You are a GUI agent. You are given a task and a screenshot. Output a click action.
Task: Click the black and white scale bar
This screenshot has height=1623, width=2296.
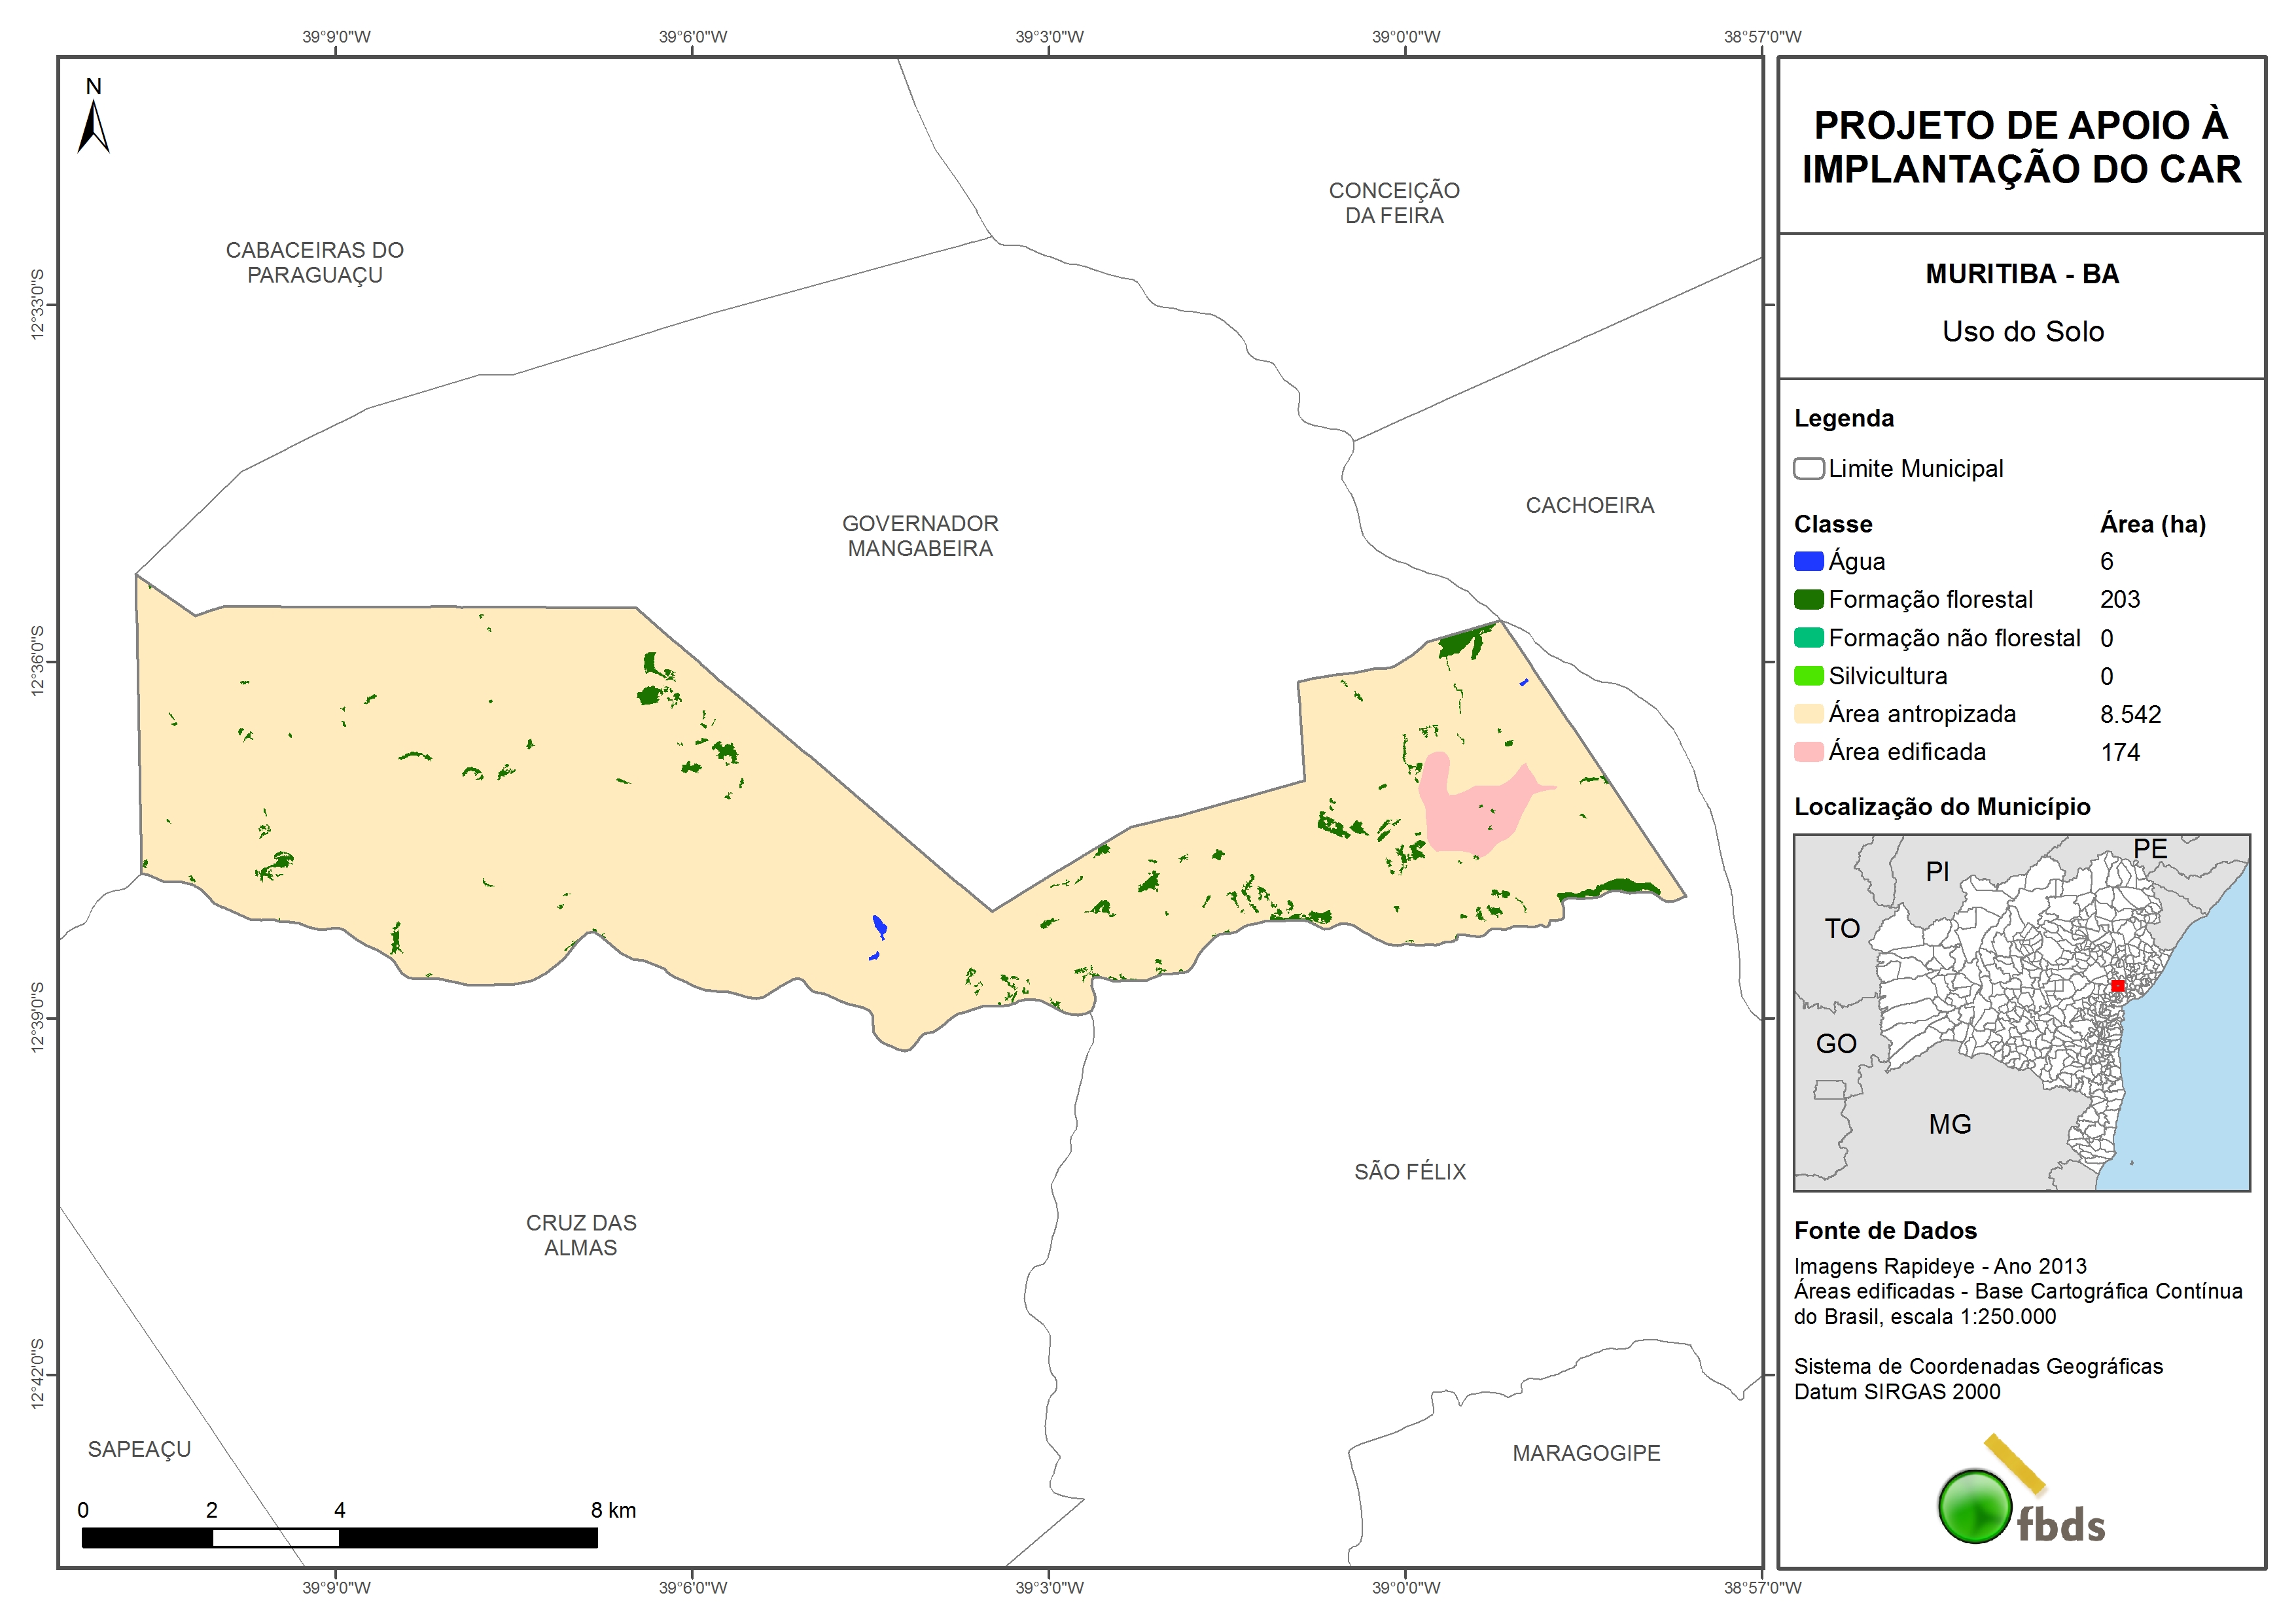339,1537
